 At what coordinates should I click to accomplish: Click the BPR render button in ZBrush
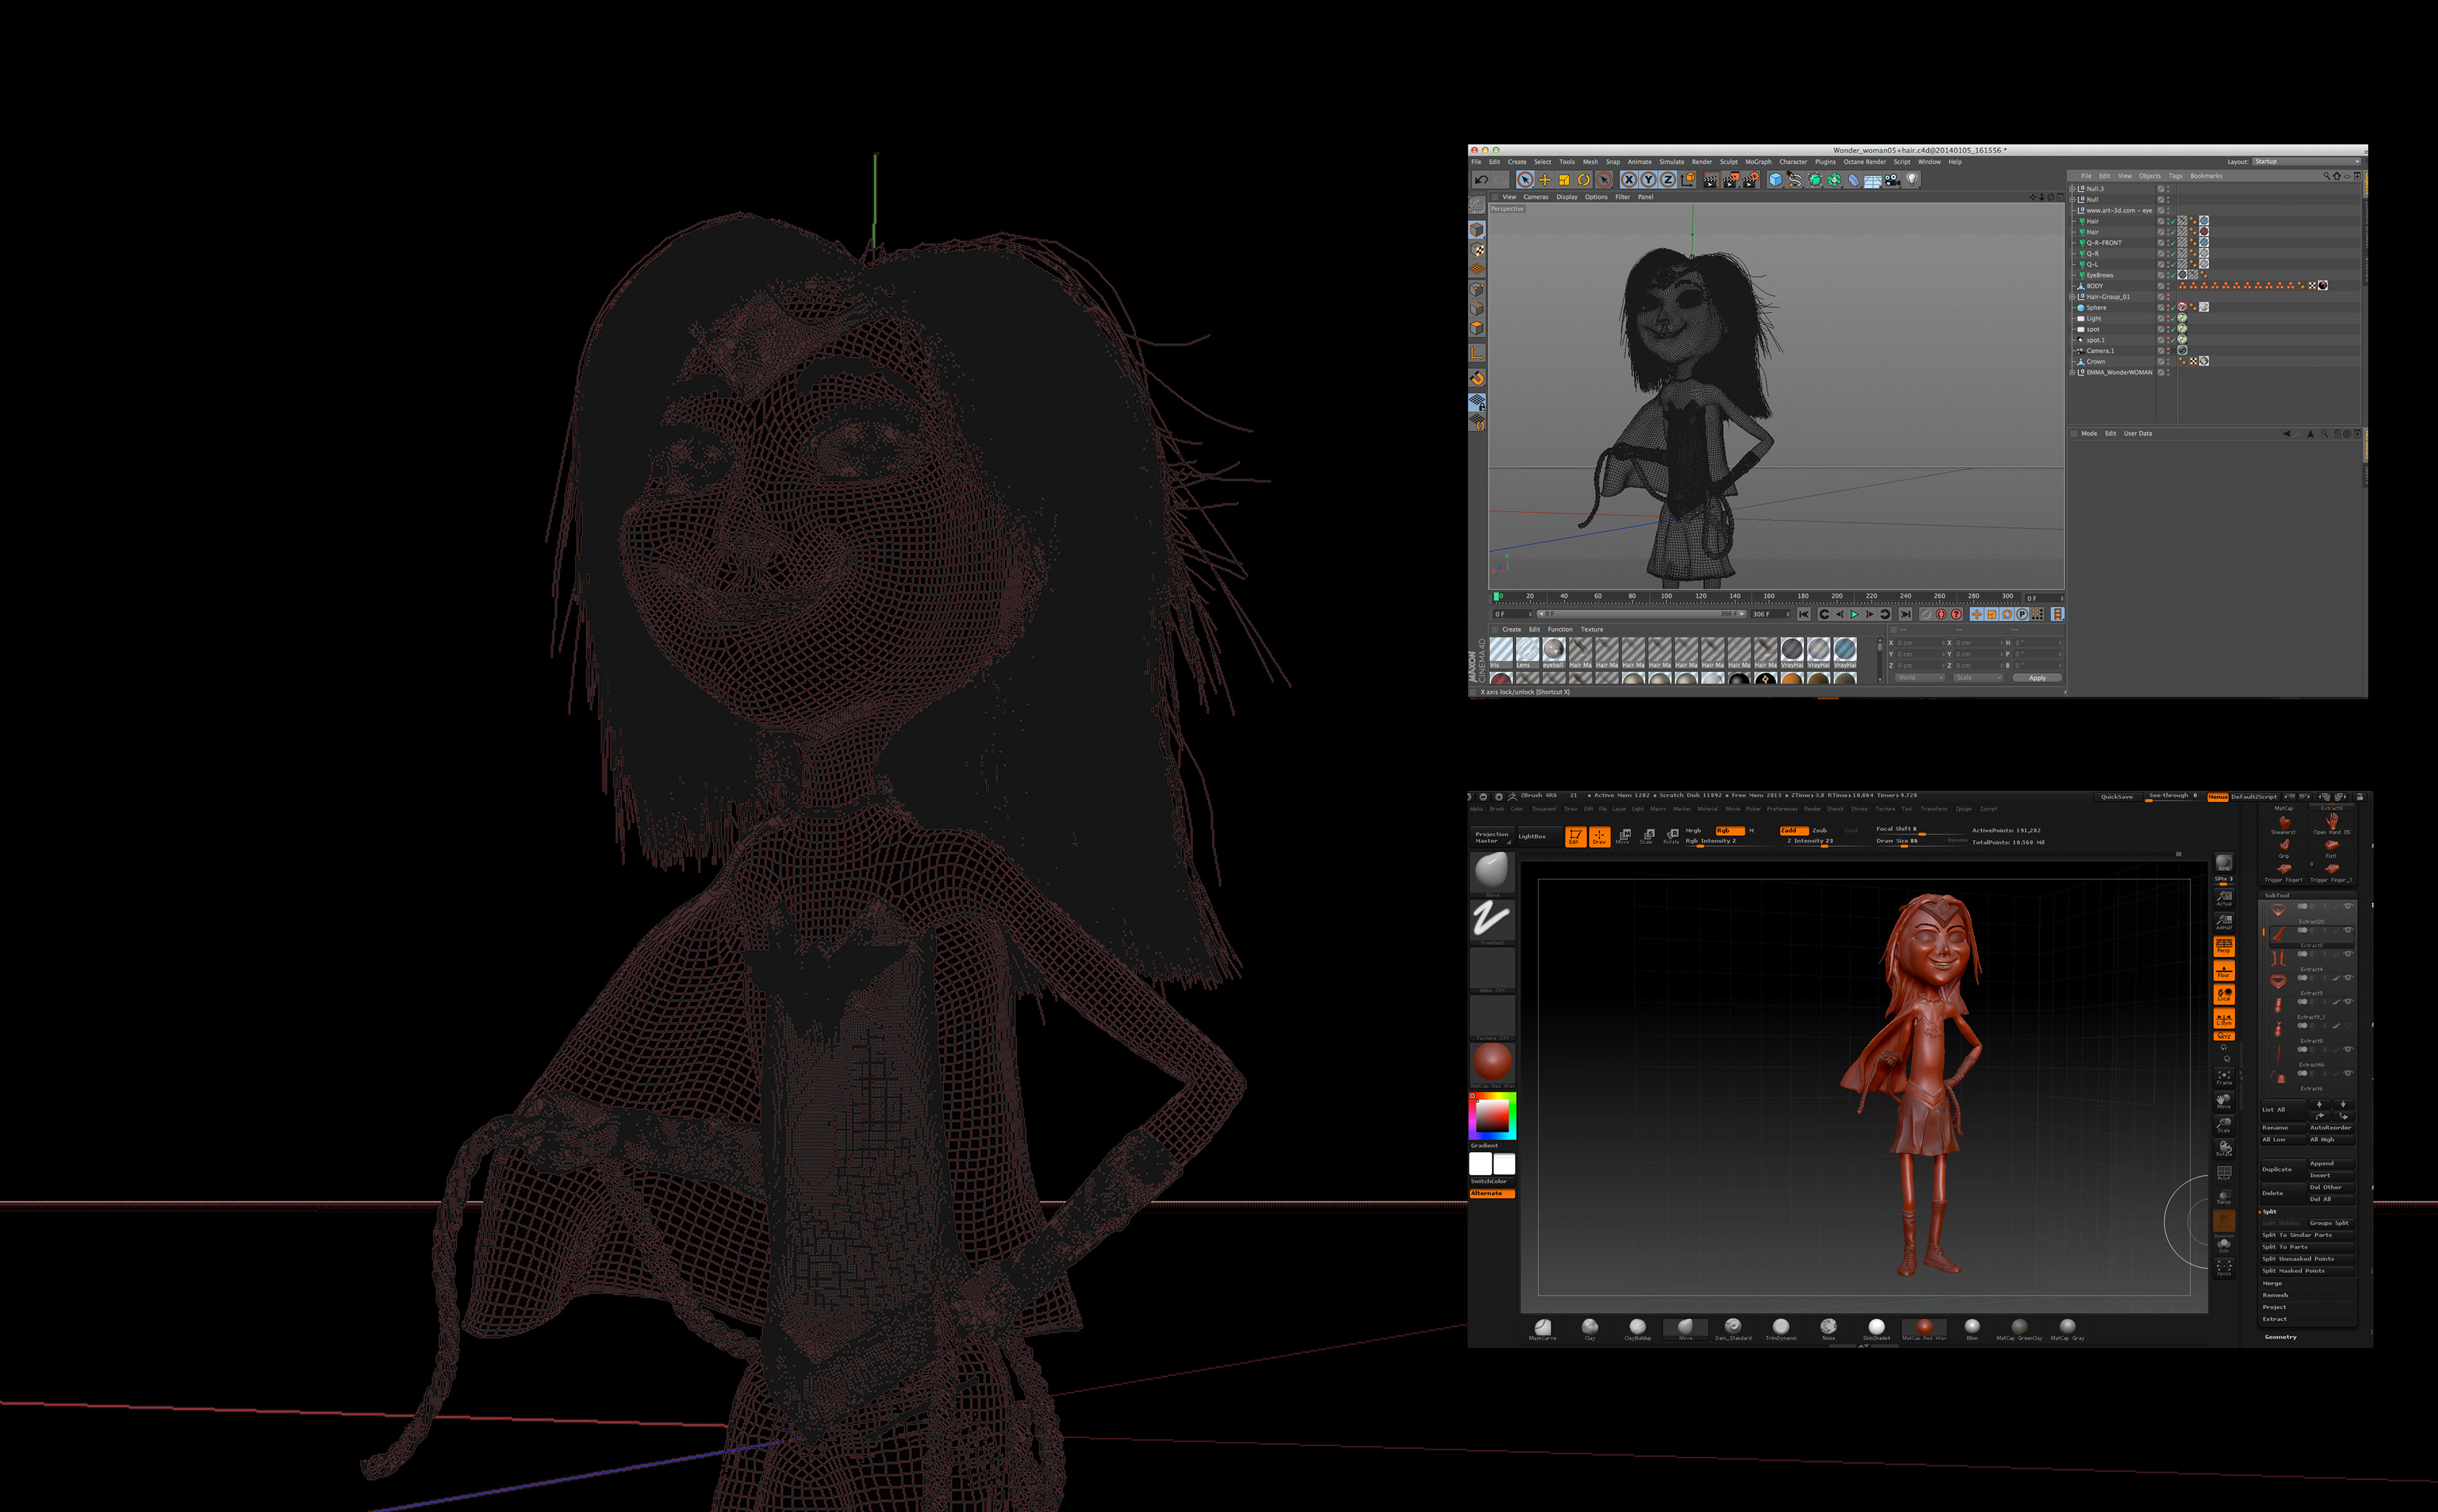point(2224,864)
